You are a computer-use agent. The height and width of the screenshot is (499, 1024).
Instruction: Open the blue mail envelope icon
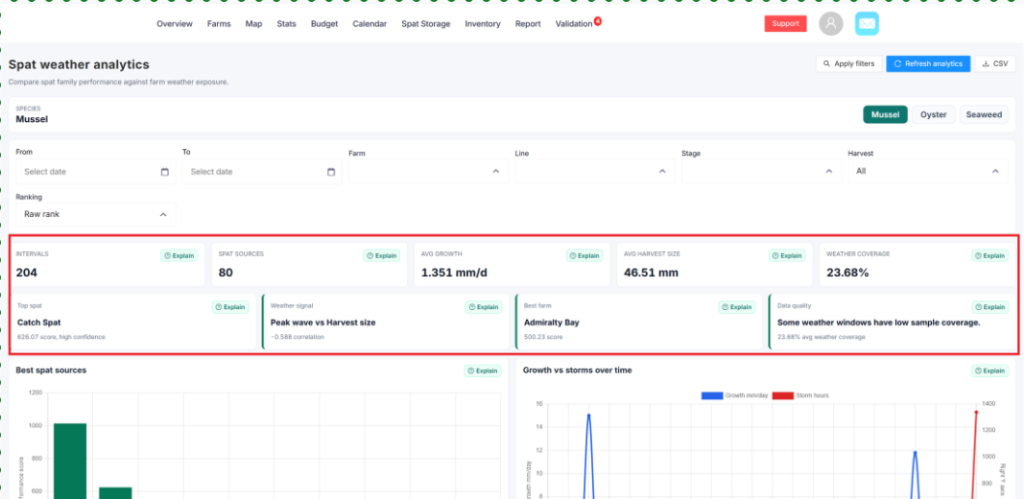coord(867,24)
